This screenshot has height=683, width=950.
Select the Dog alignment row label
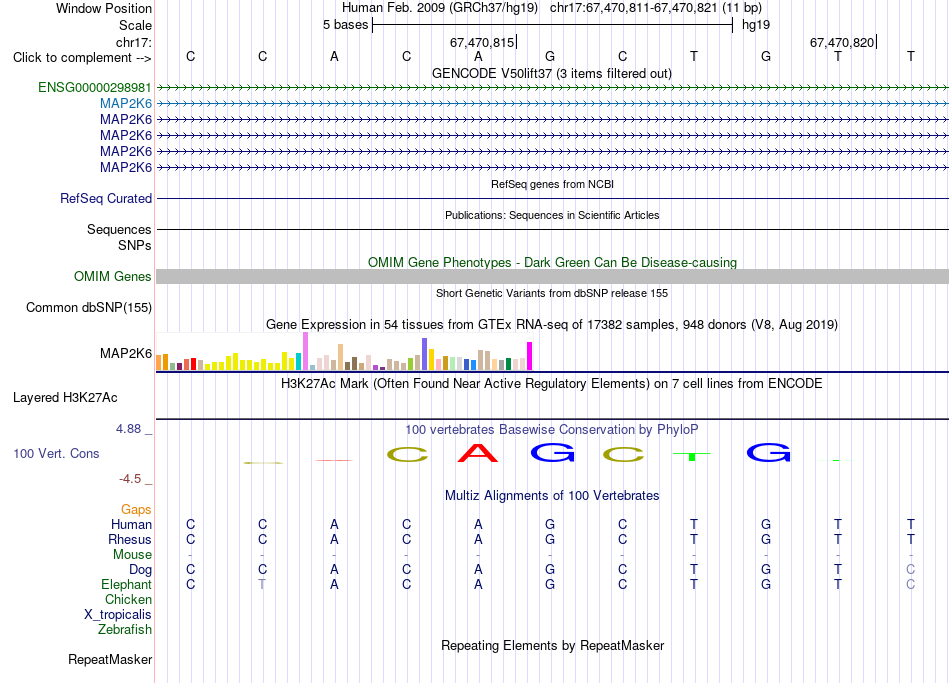141,570
